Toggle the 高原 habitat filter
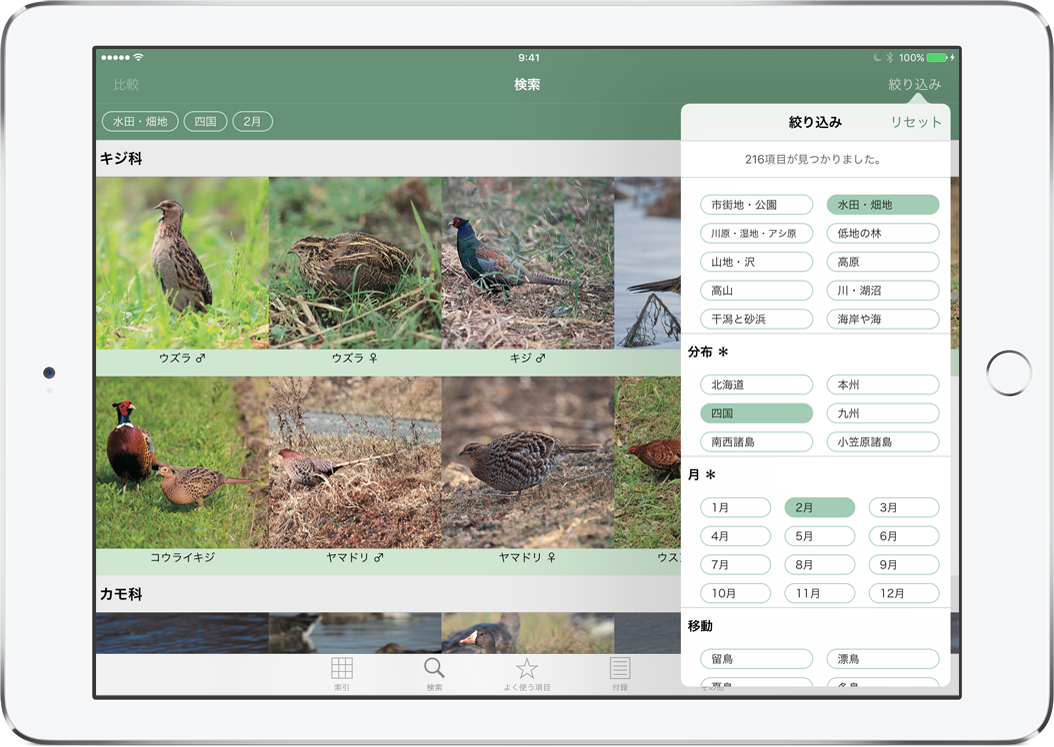Viewport: 1054px width, 747px height. 883,262
